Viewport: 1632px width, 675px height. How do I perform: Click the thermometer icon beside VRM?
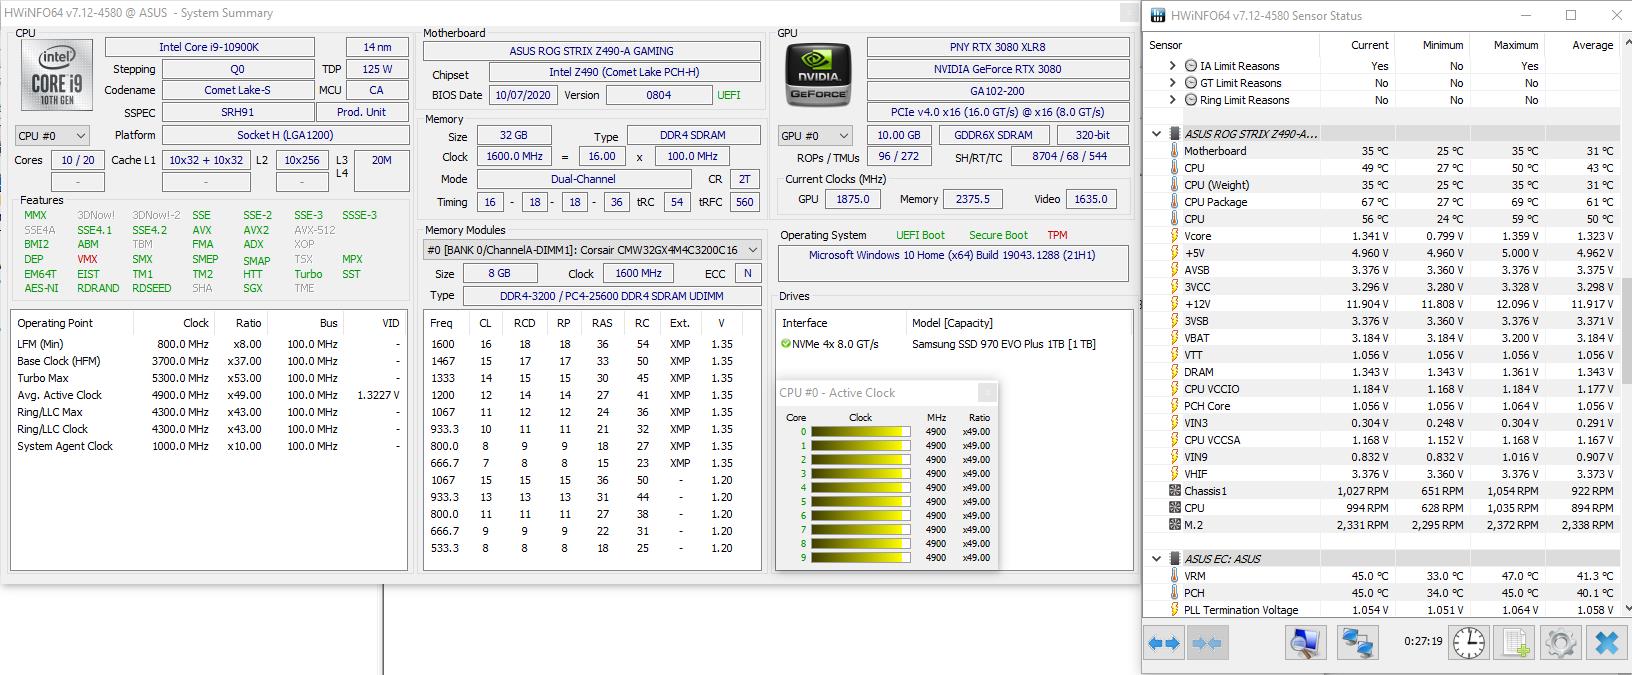(x=1175, y=576)
